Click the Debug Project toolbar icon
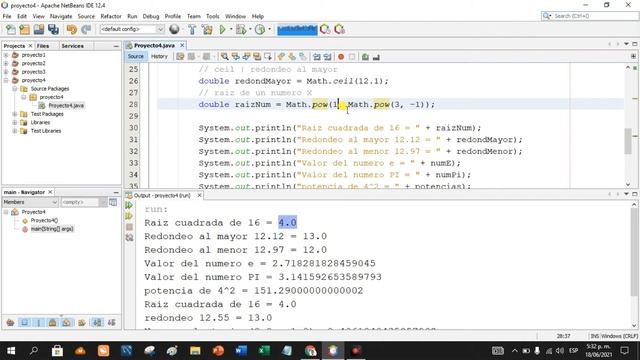Image resolution: width=640 pixels, height=360 pixels. pyautogui.click(x=240, y=29)
